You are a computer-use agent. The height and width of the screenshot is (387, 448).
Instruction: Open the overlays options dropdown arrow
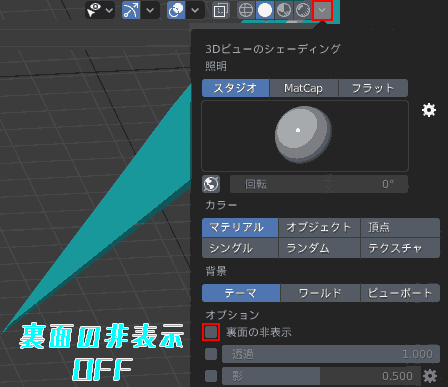[195, 10]
